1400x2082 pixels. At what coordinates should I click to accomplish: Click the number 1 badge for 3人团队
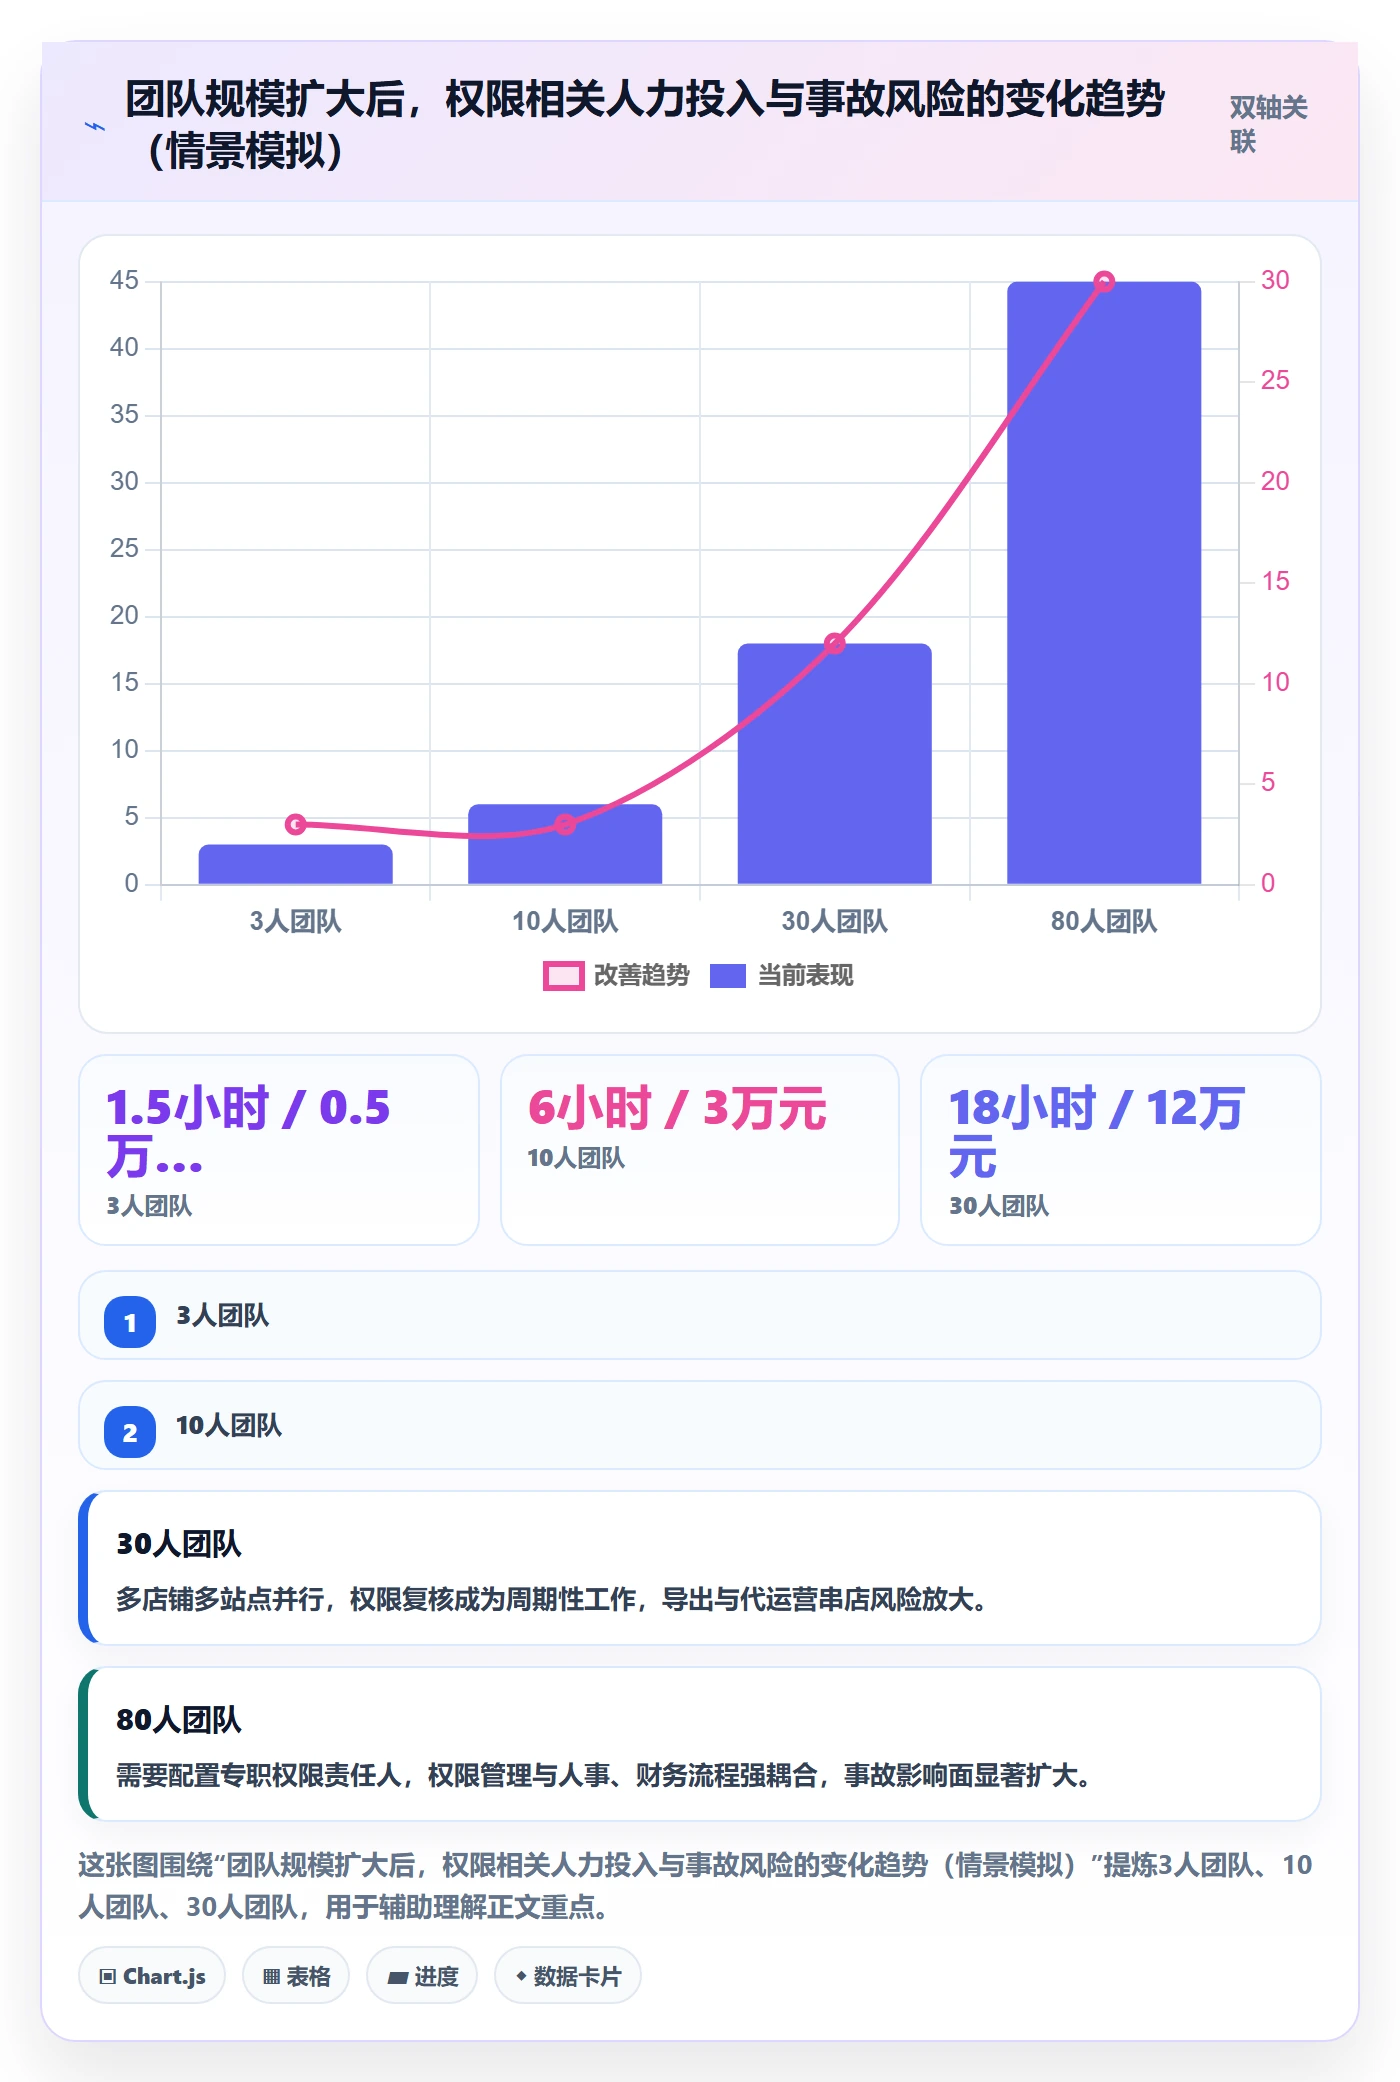tap(130, 1322)
